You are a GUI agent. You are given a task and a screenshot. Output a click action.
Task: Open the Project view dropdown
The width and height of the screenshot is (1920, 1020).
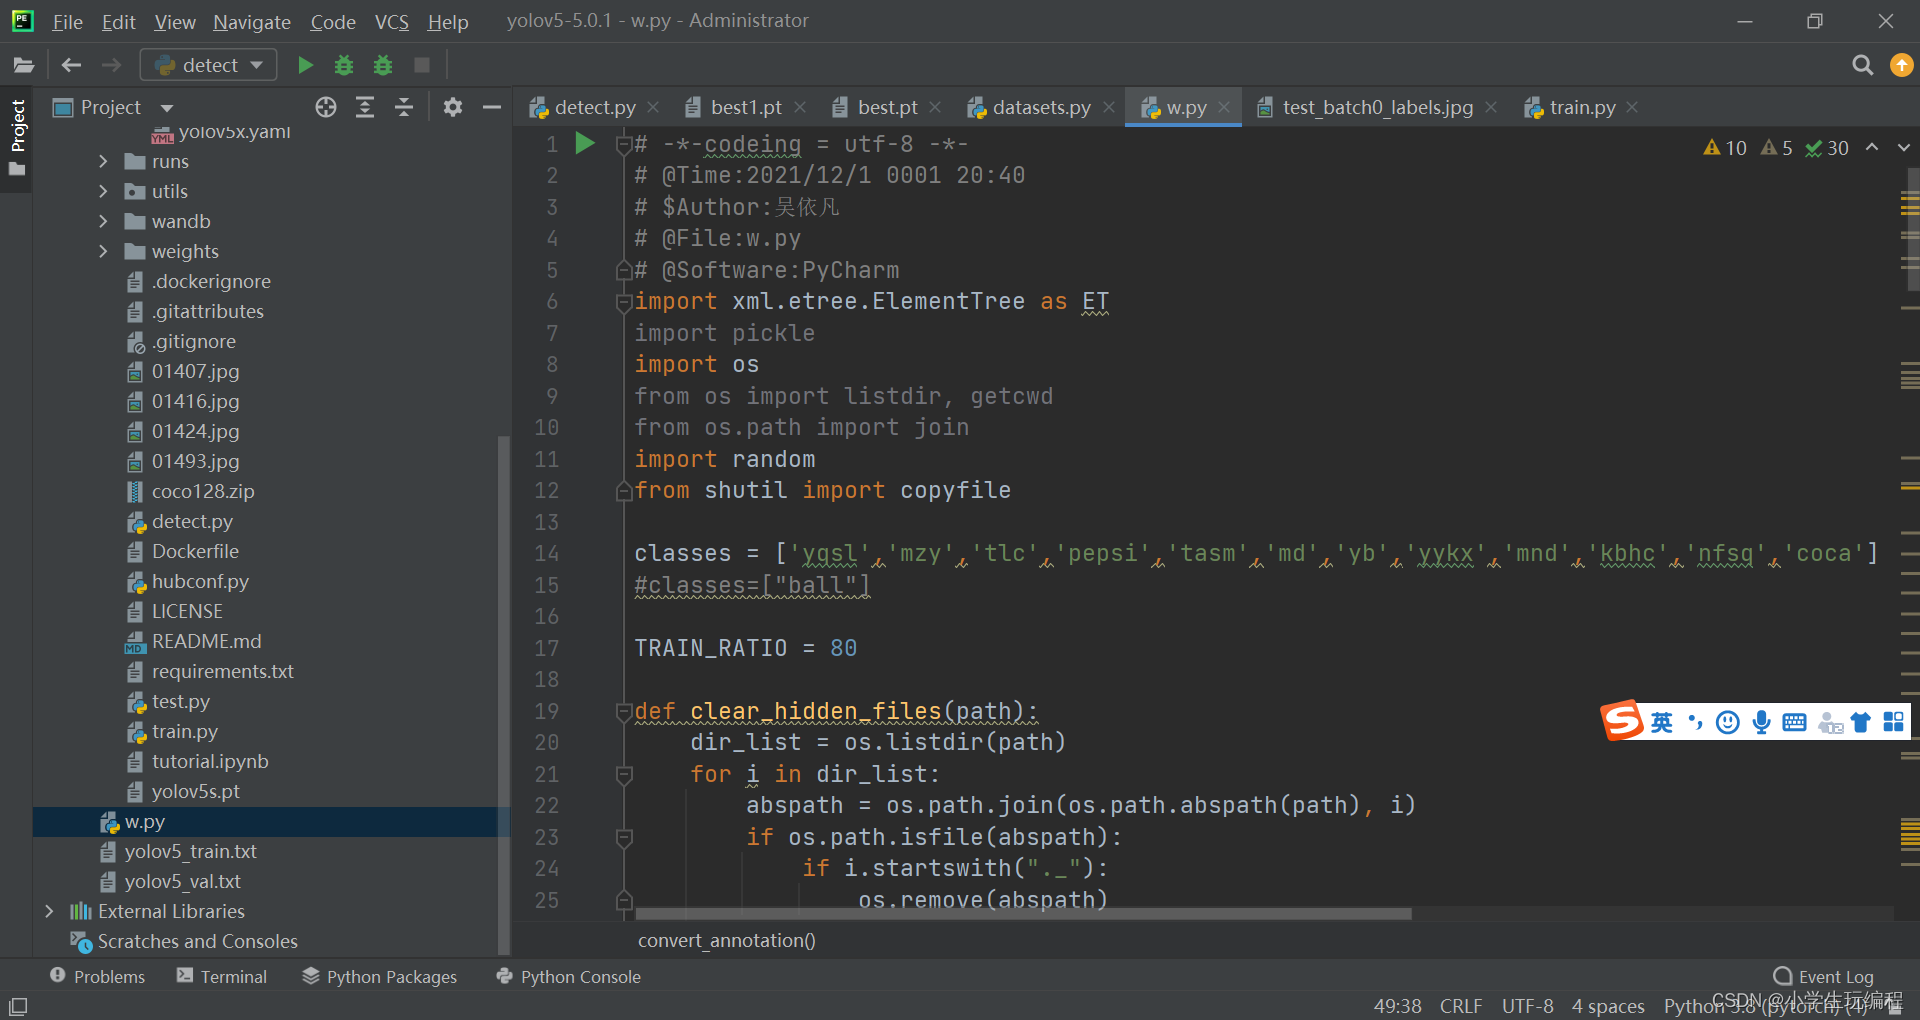click(166, 108)
